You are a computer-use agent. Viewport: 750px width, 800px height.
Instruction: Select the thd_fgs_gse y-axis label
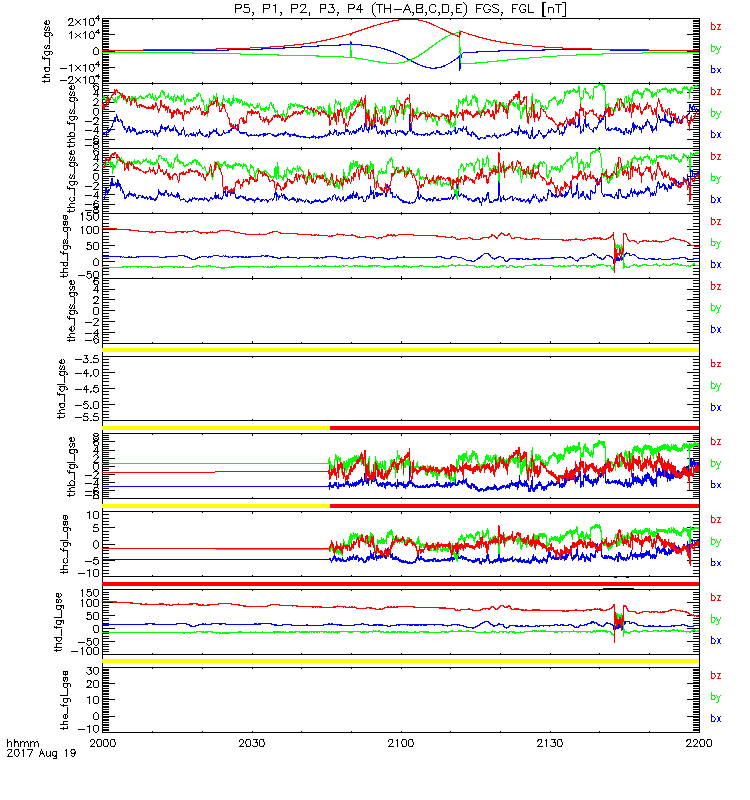tap(64, 246)
